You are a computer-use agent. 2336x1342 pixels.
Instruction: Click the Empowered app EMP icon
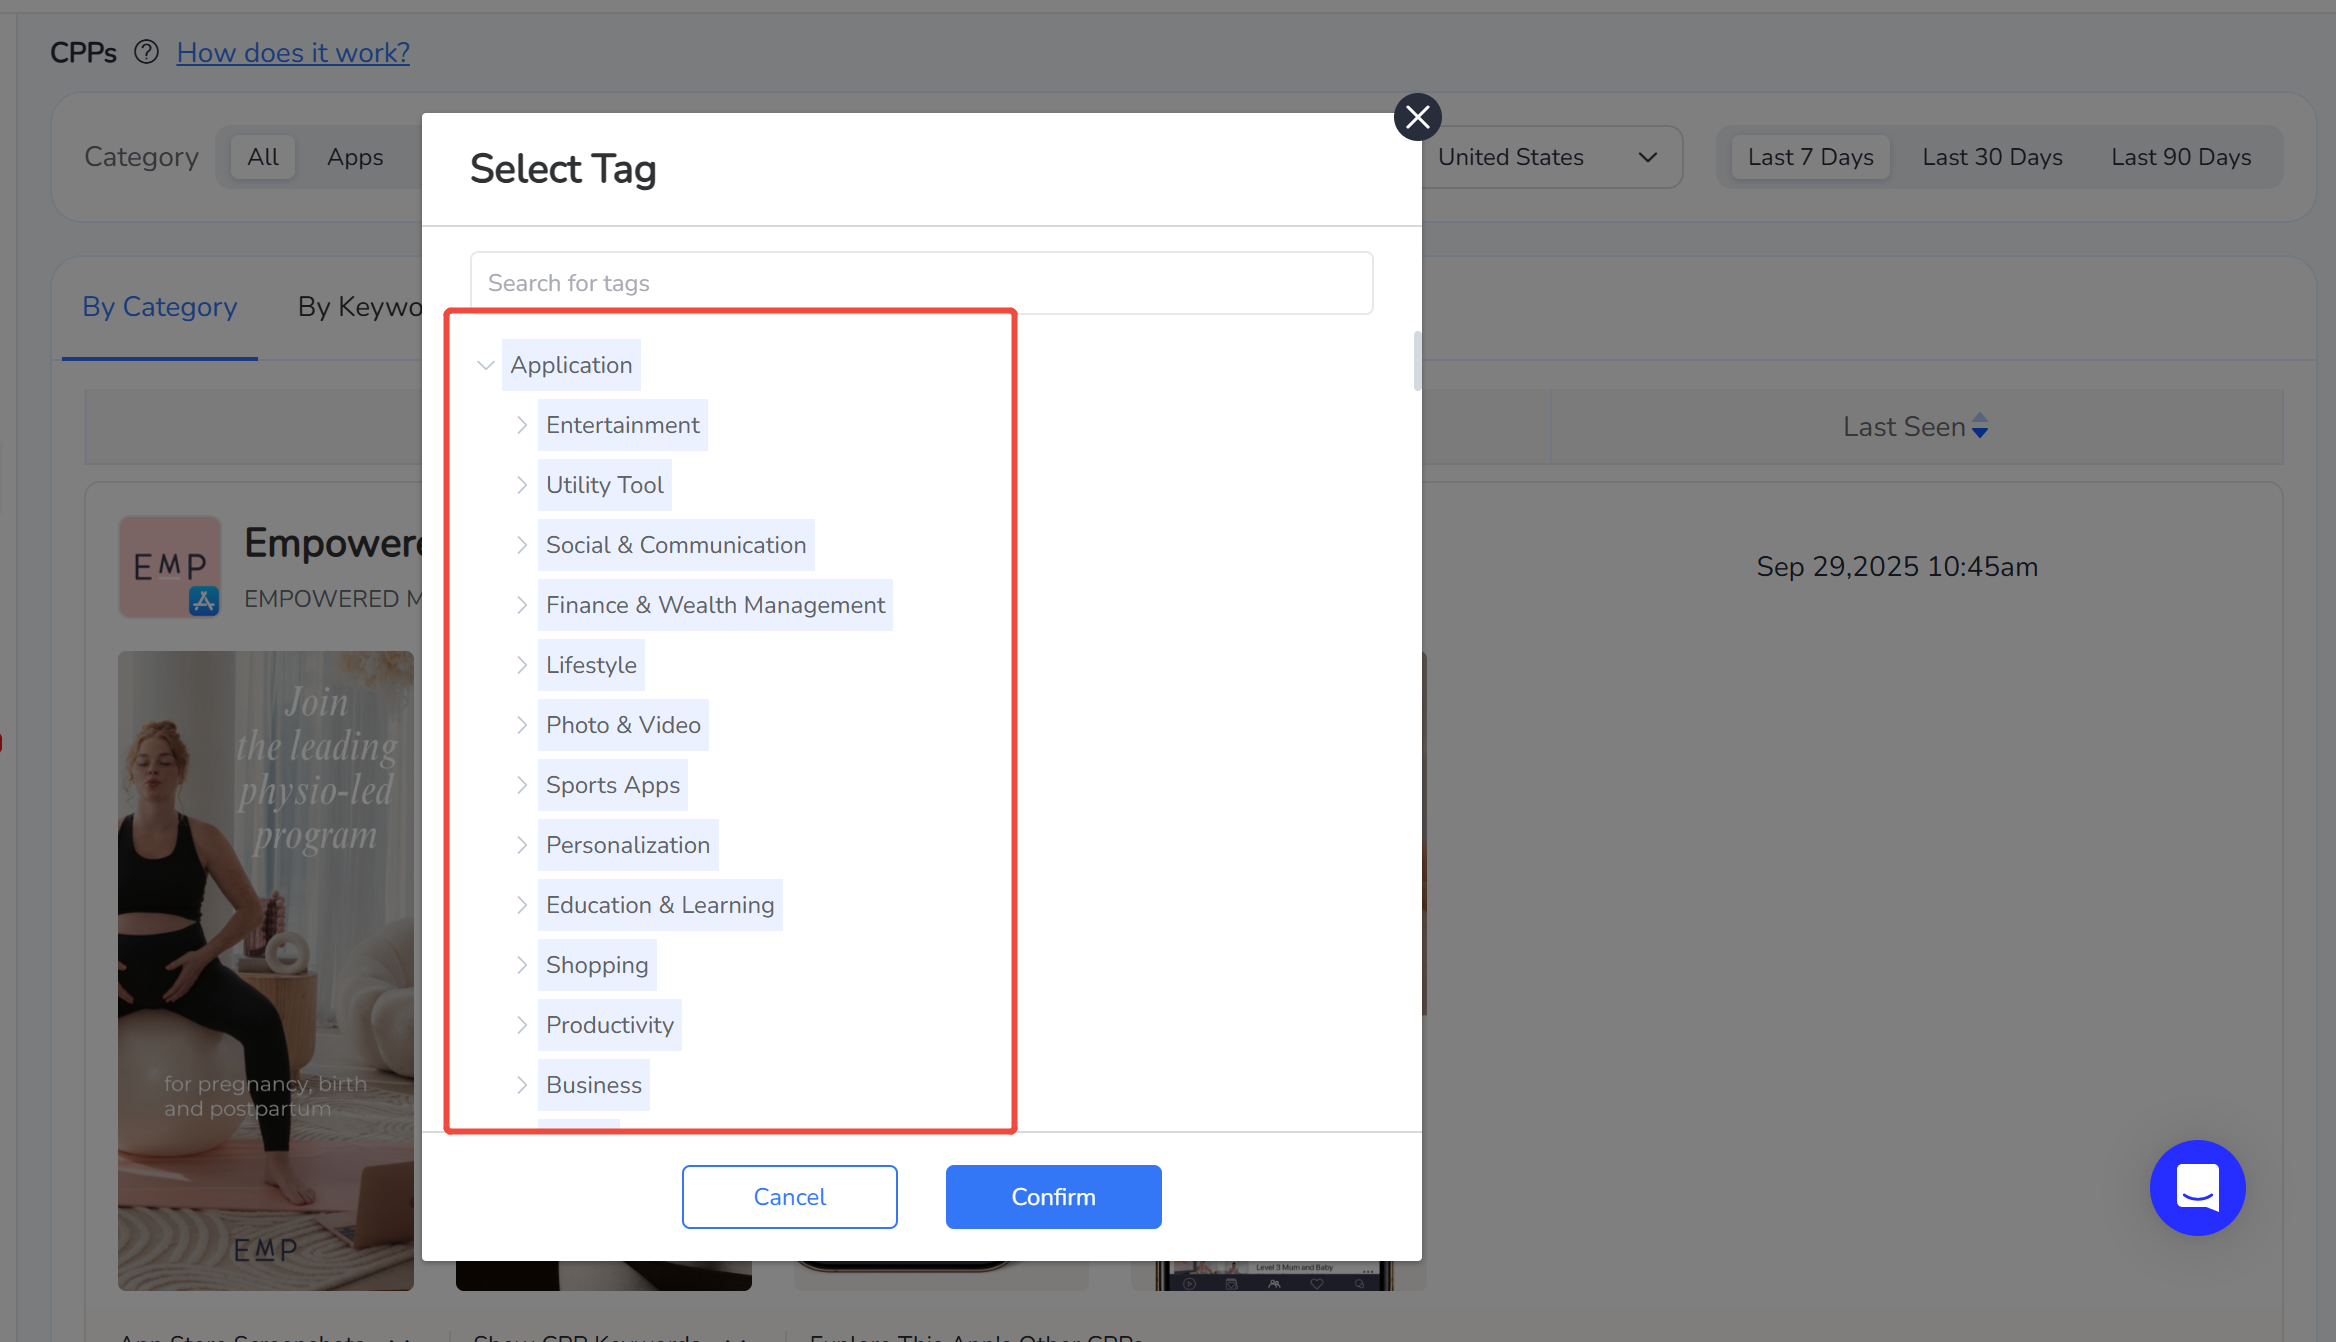[x=170, y=566]
